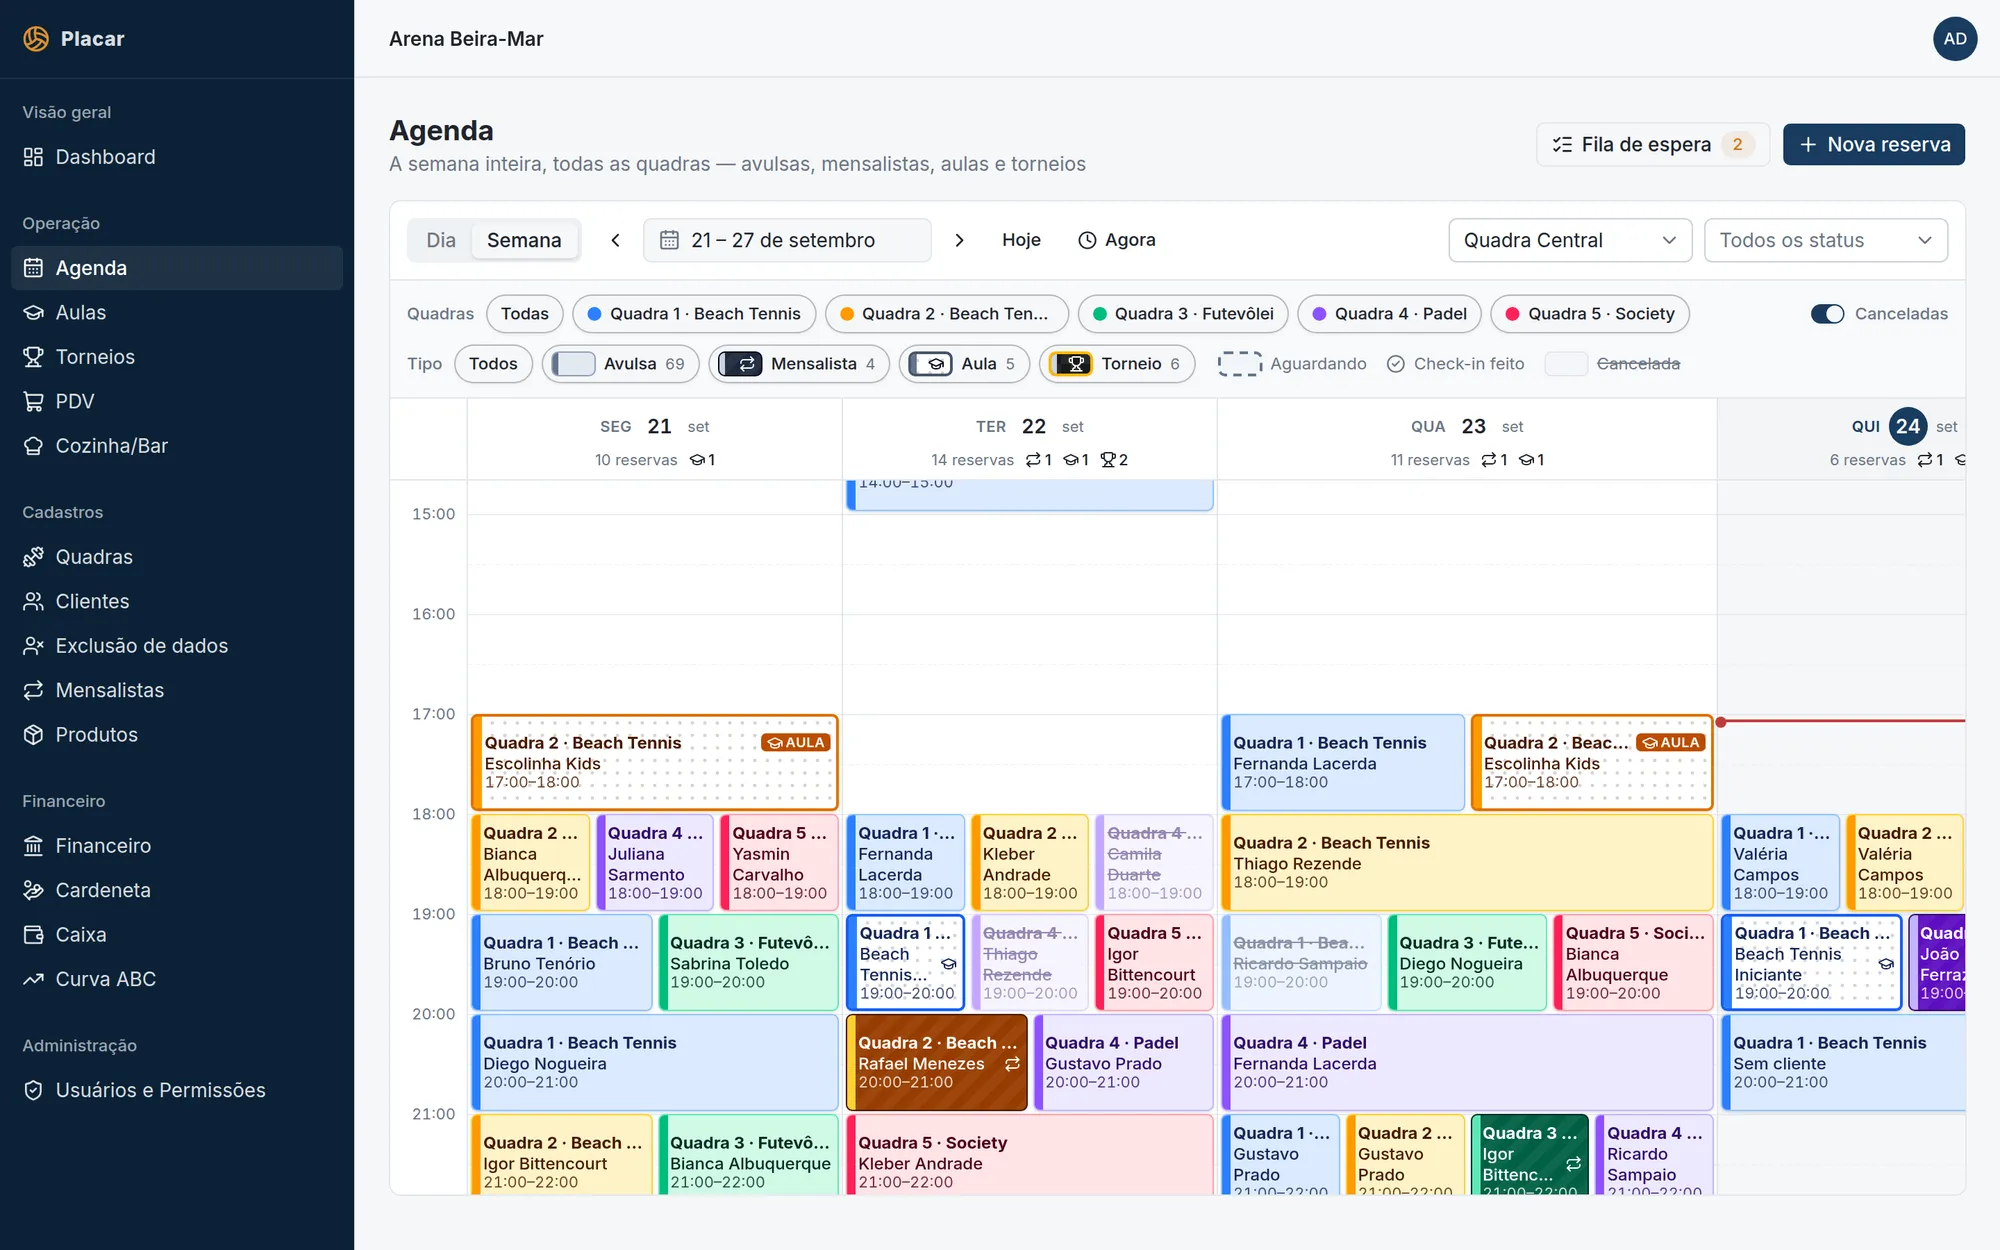Select the Agenda sidebar item
This screenshot has width=2000, height=1250.
[x=177, y=268]
